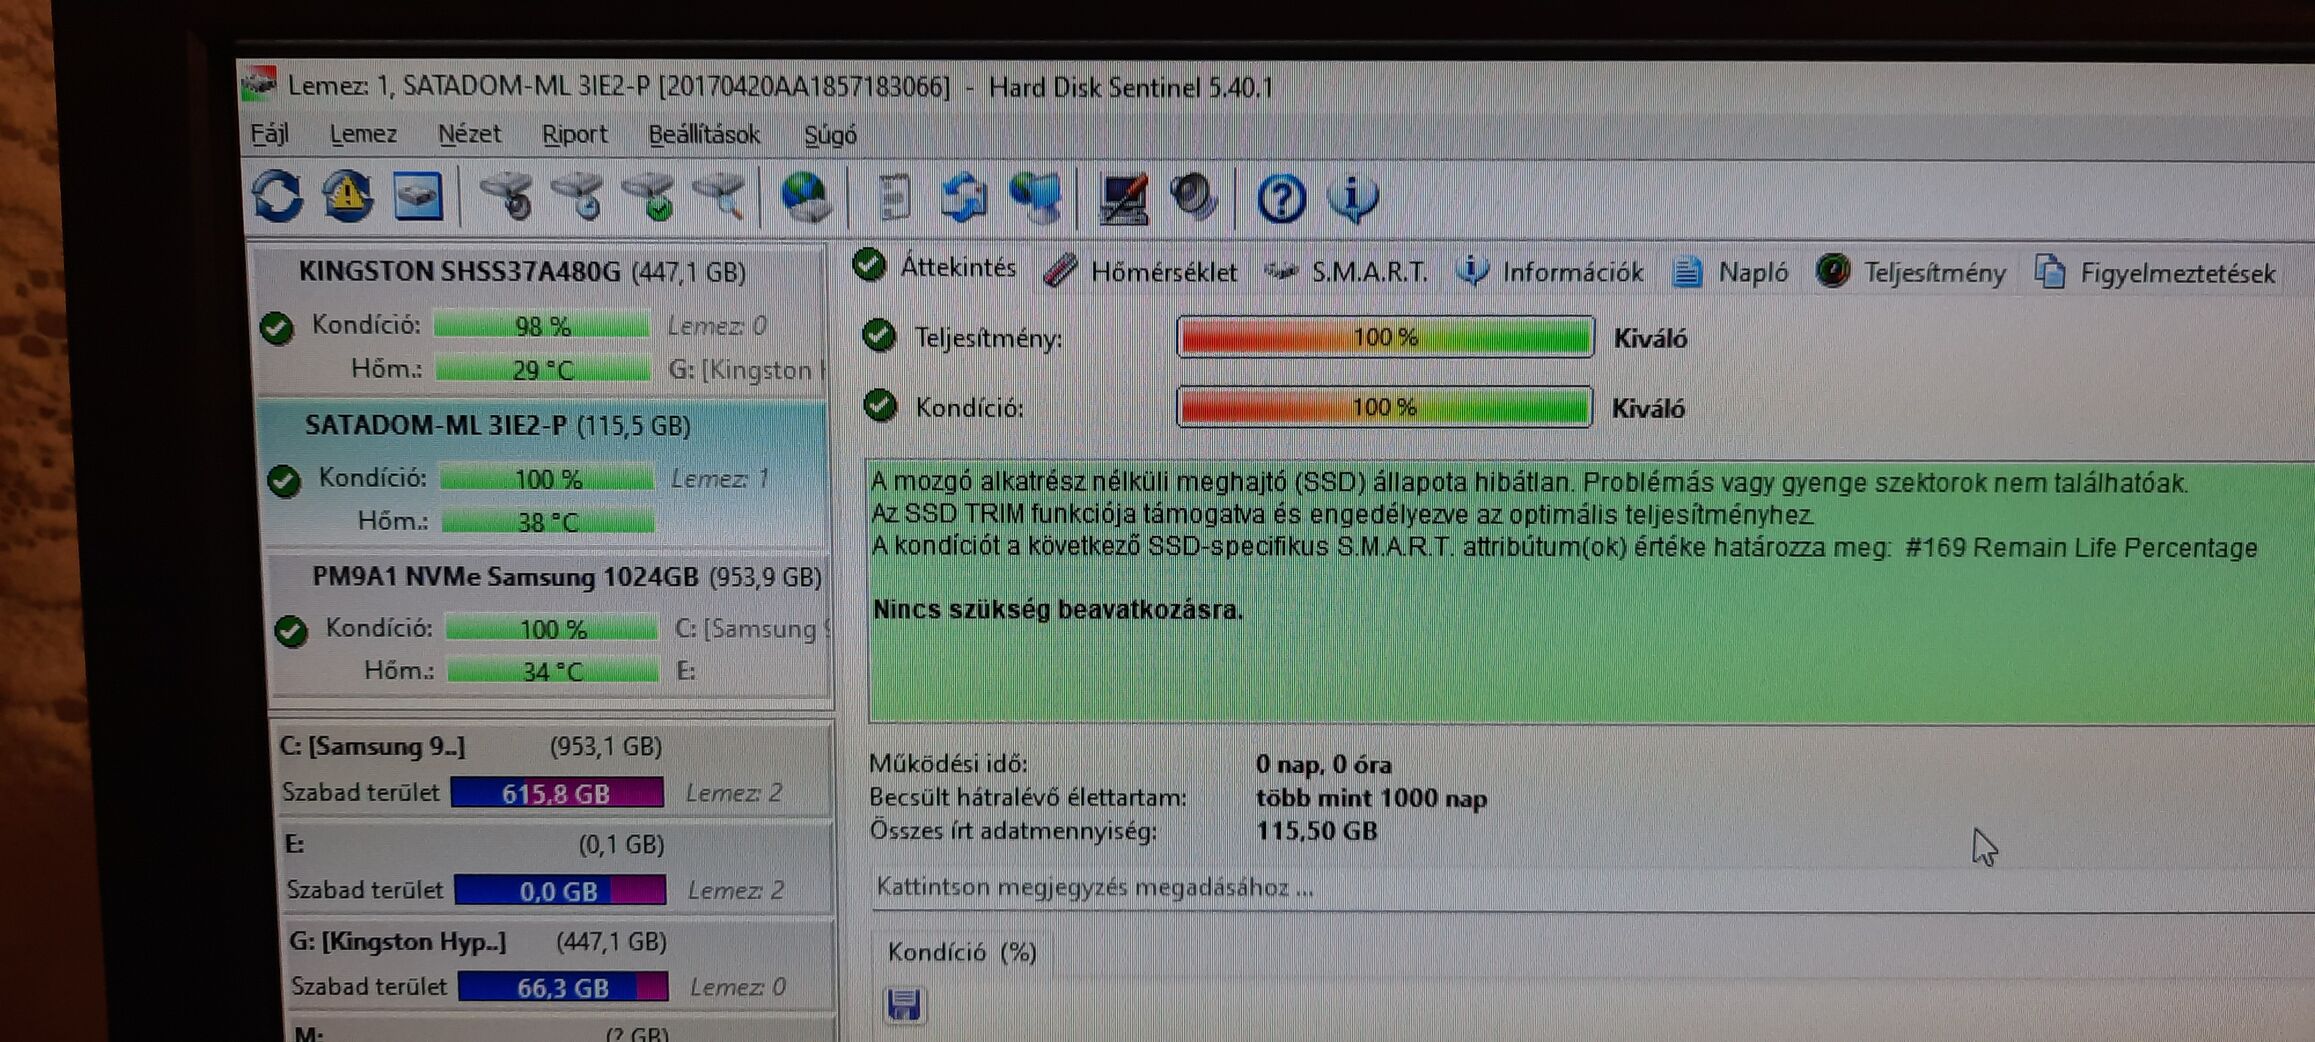This screenshot has width=2315, height=1042.
Task: Click the Hard Disk Sentinel title bar icon
Action: 259,84
